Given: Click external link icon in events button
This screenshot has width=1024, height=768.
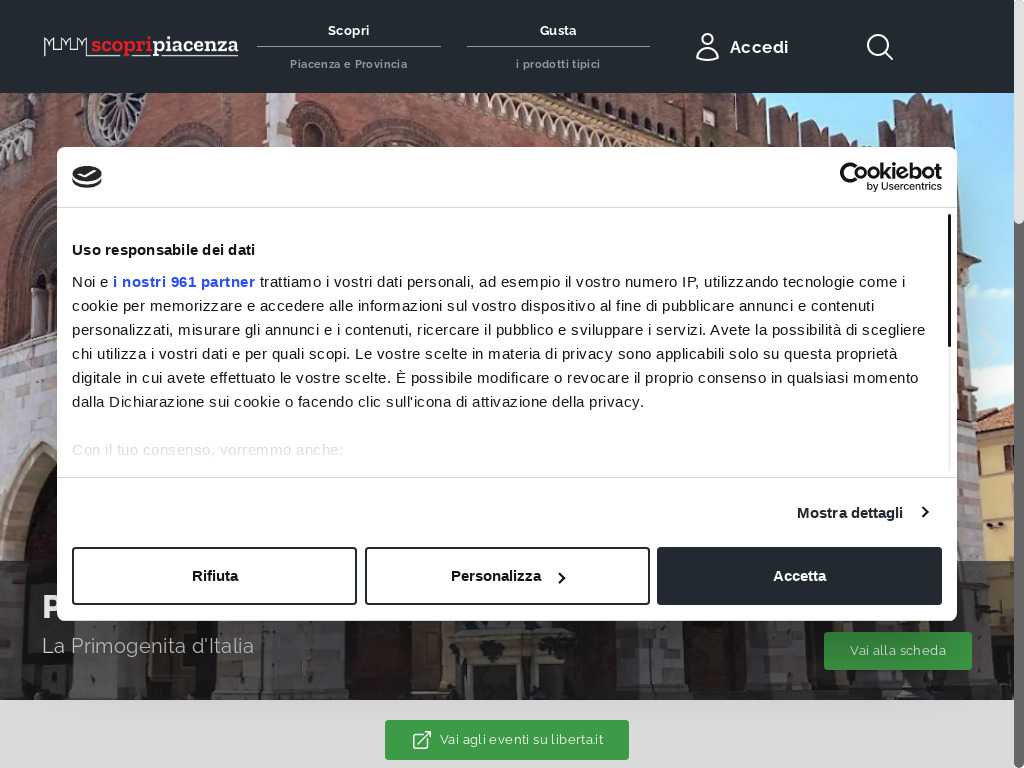Looking at the screenshot, I should point(422,740).
